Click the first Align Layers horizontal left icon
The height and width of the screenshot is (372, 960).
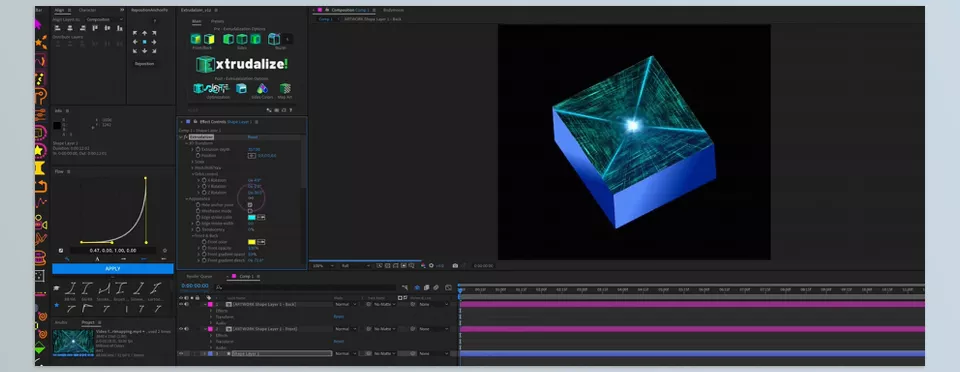pyautogui.click(x=57, y=28)
